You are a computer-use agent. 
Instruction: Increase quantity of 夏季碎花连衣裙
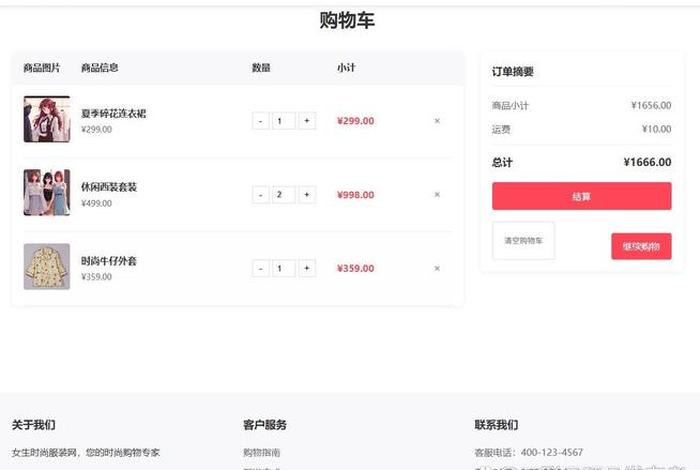pos(307,121)
